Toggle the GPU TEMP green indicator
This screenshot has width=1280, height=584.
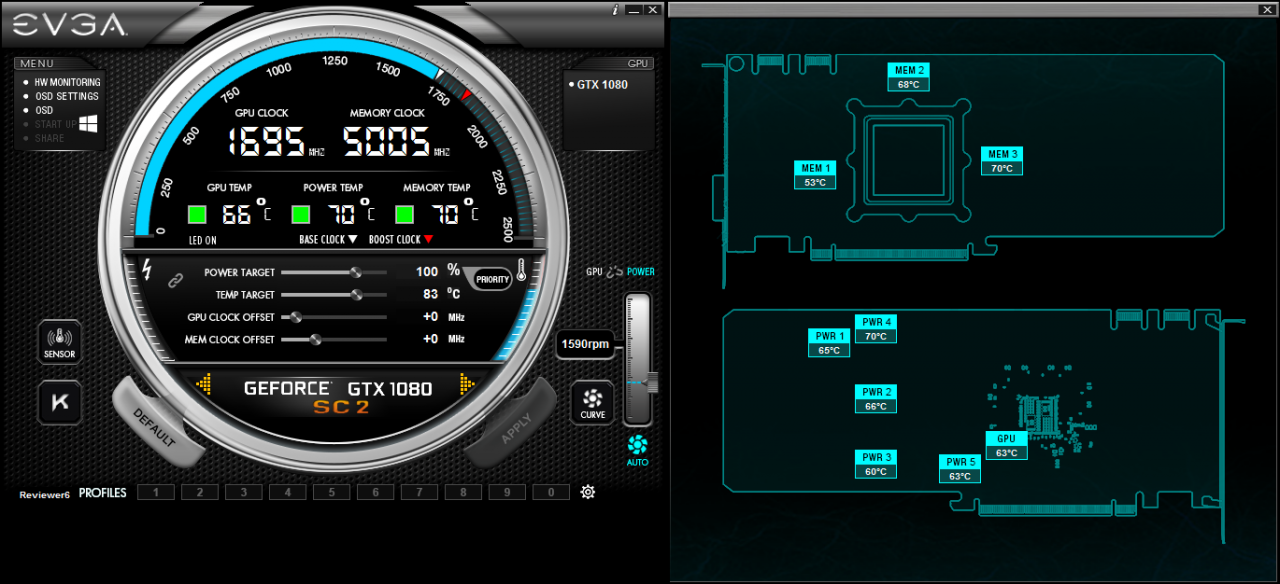tap(197, 214)
